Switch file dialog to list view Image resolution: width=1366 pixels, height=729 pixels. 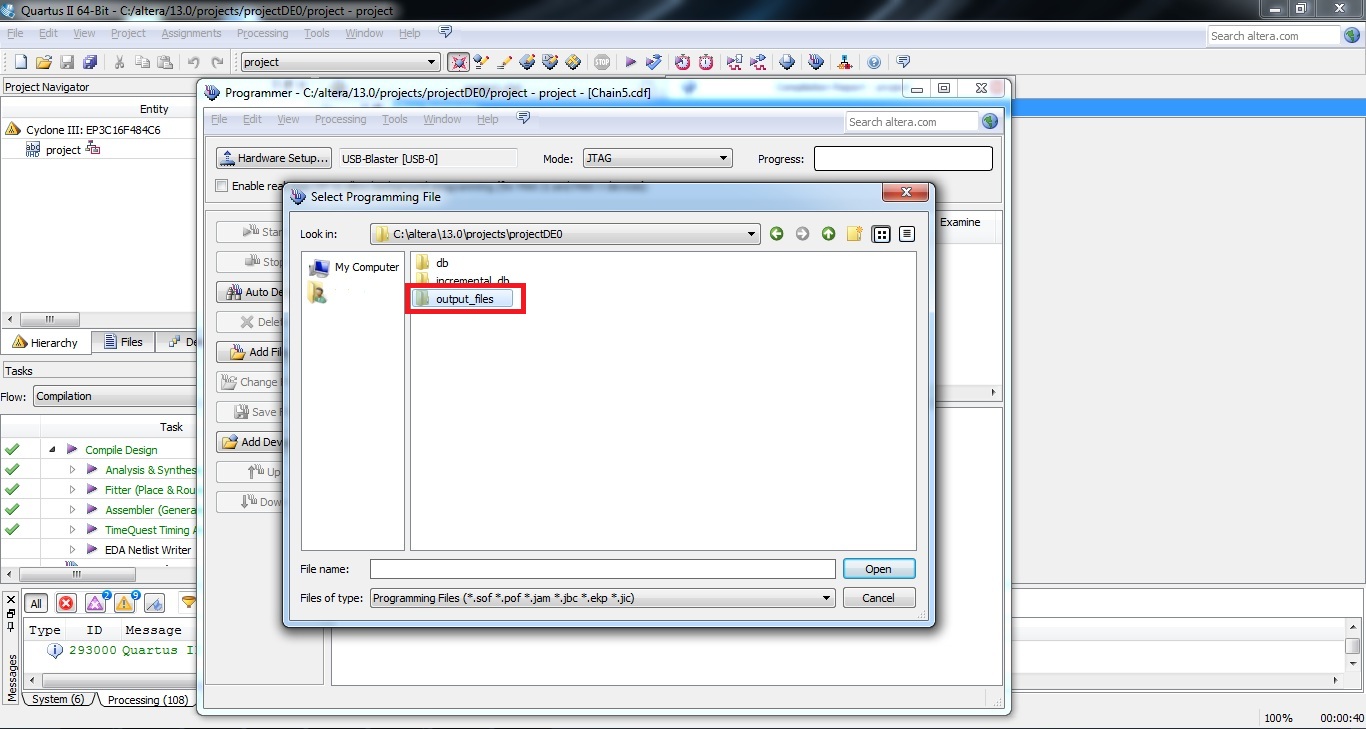tap(881, 234)
